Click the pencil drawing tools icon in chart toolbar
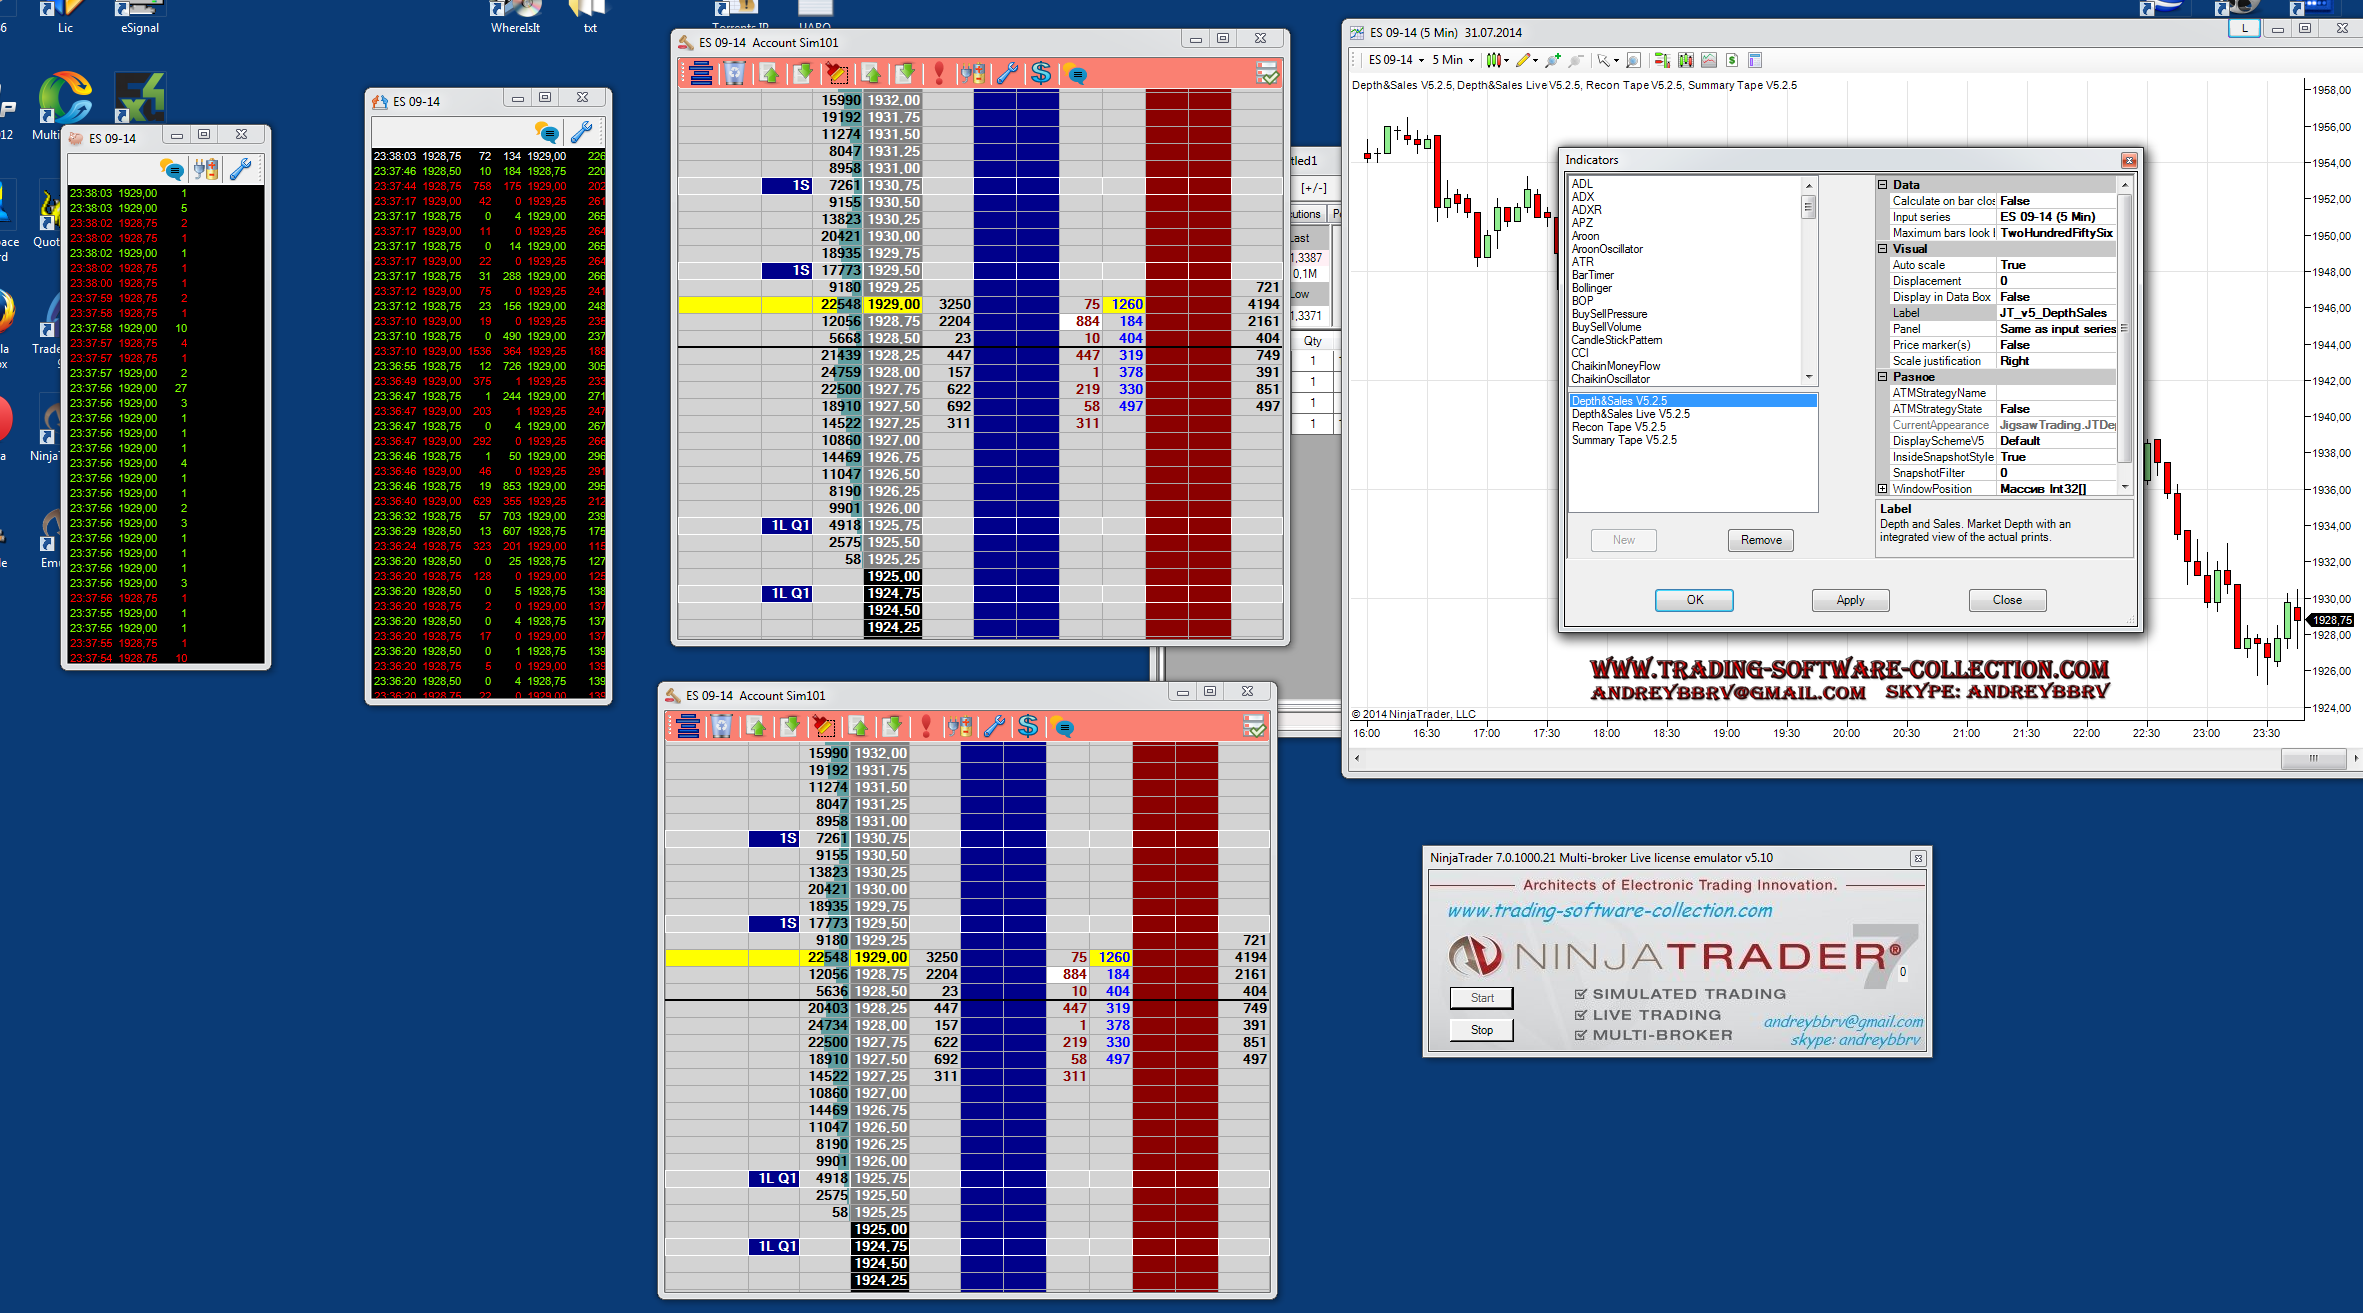Image resolution: width=2363 pixels, height=1313 pixels. (1523, 60)
